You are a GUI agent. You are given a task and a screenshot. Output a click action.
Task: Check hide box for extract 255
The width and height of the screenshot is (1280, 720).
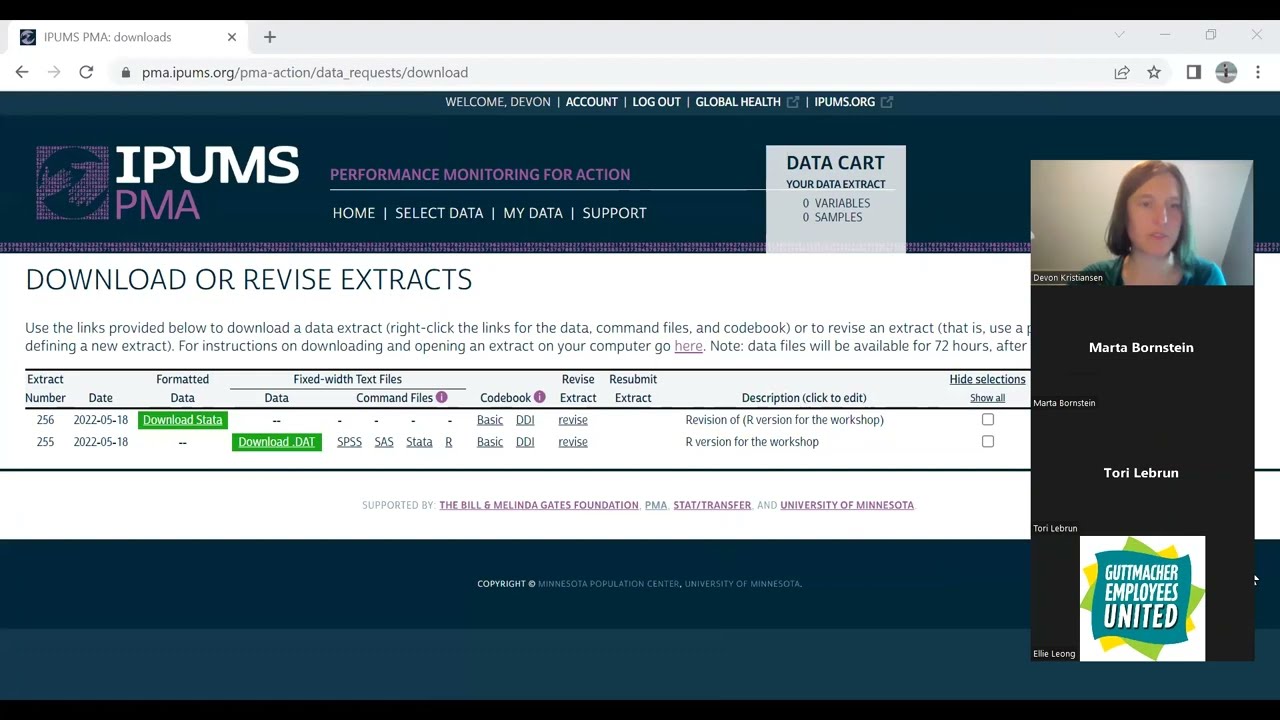click(988, 442)
